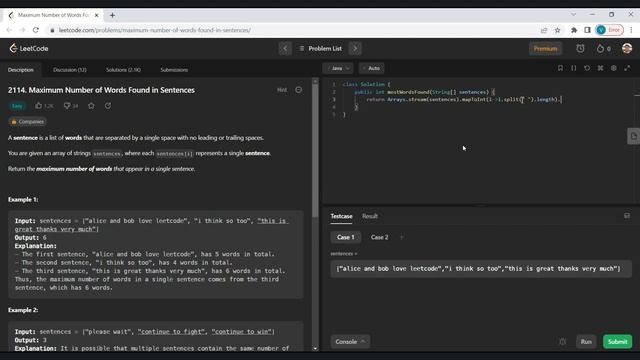Open the timer alarm clock icon
Screen dimensions: 640x360
tap(580, 49)
